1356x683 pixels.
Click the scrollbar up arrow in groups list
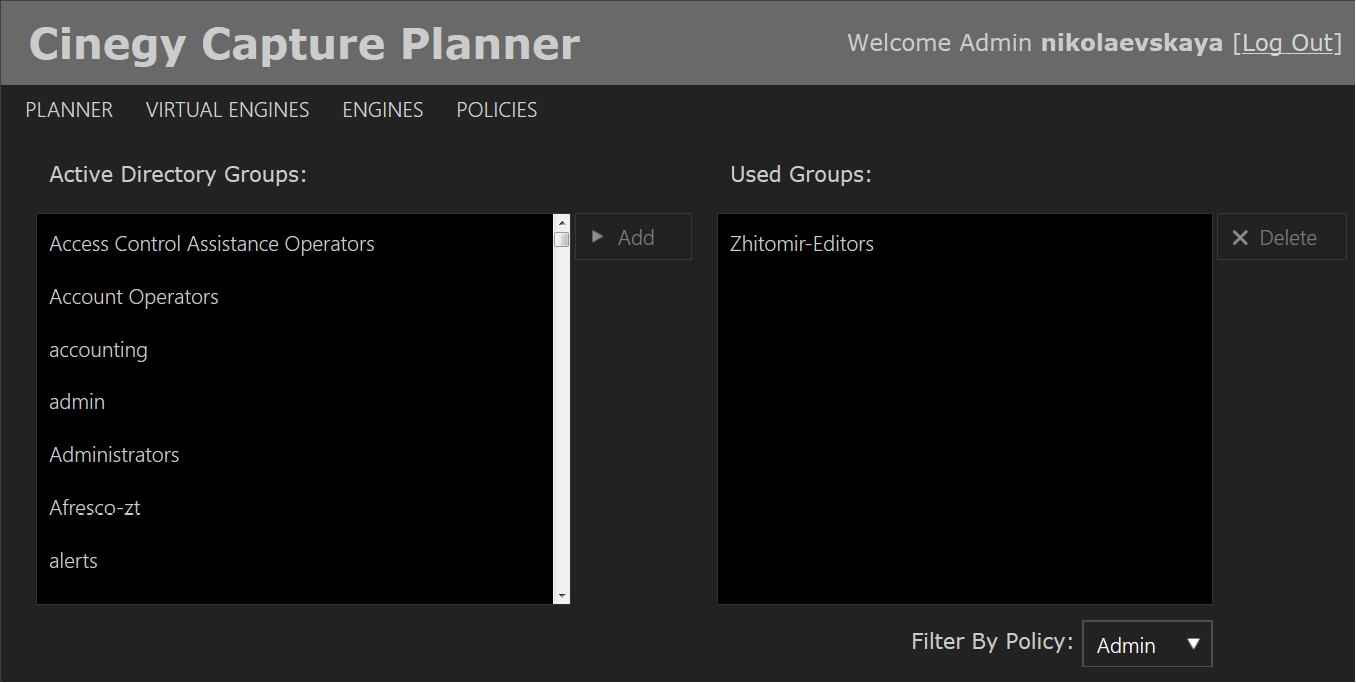[562, 222]
